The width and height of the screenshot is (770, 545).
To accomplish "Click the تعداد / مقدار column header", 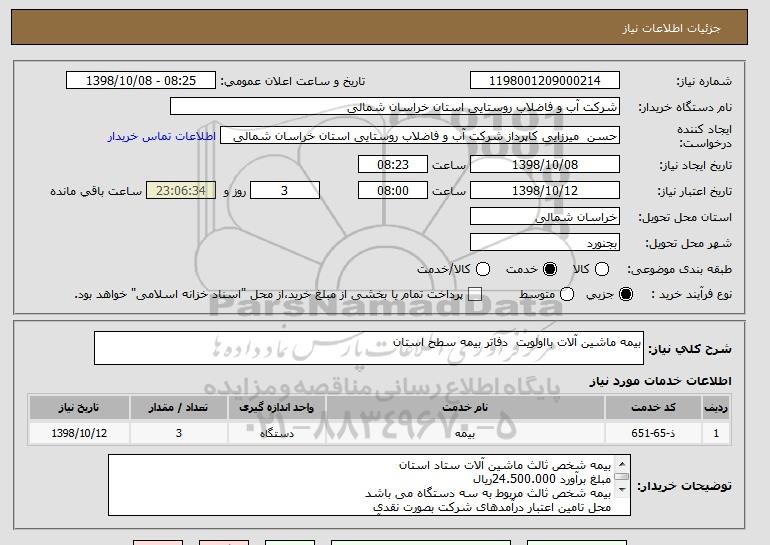I will tap(178, 408).
